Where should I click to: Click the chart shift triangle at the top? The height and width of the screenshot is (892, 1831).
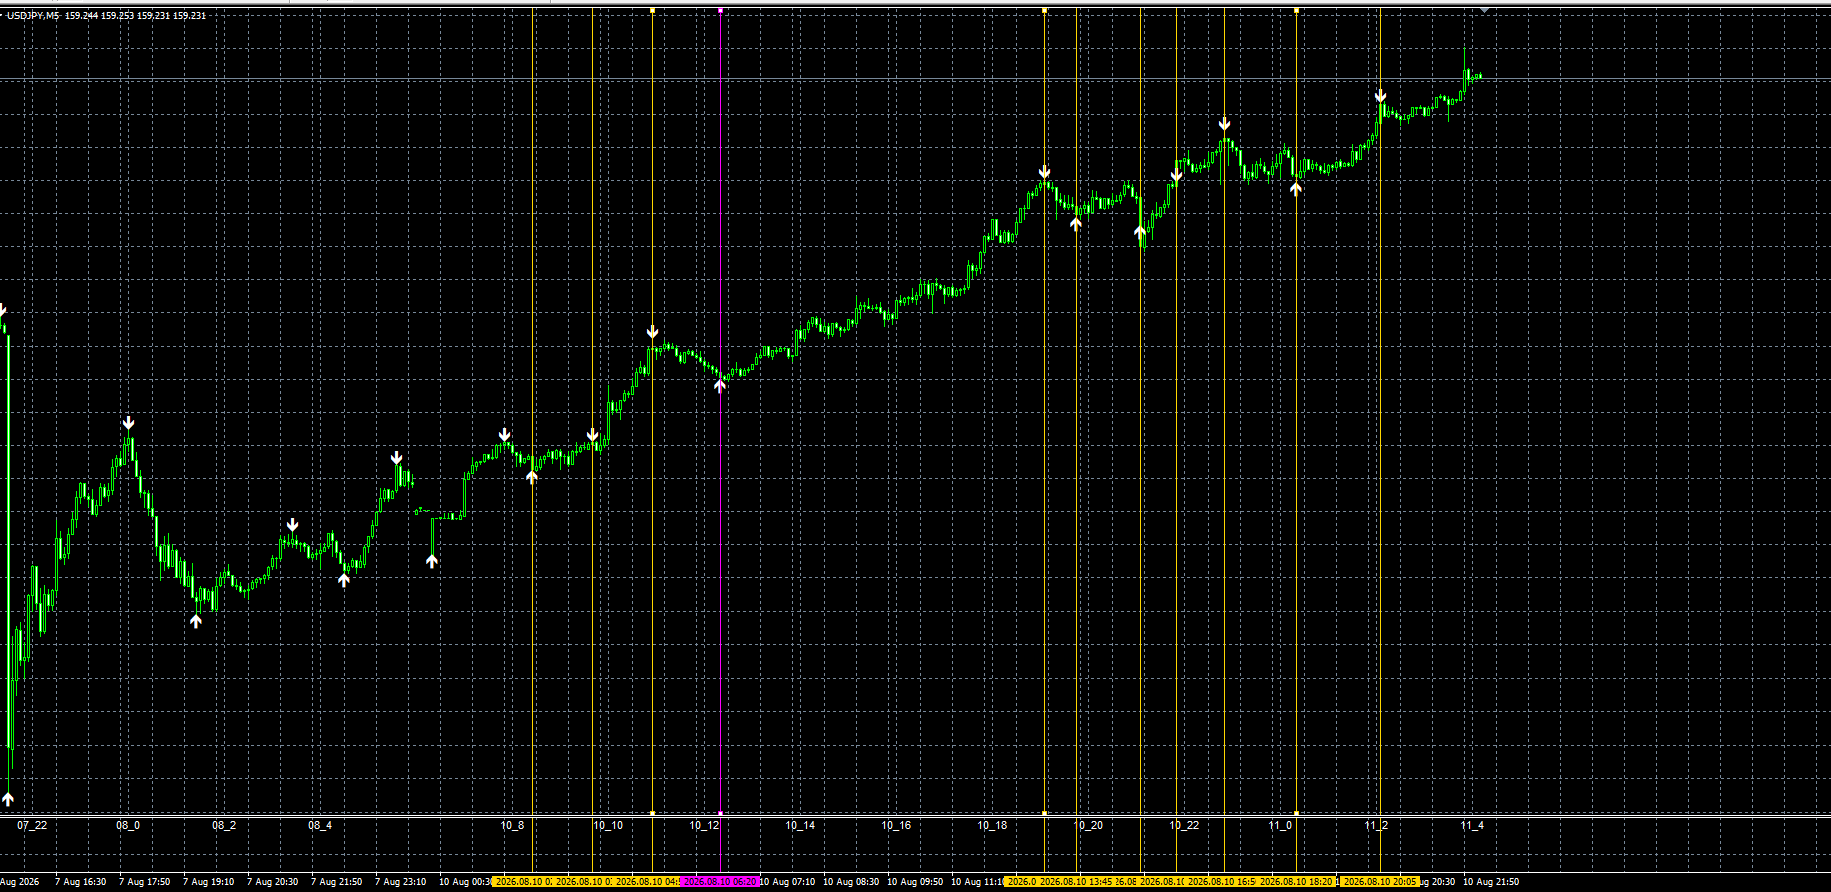(1485, 10)
